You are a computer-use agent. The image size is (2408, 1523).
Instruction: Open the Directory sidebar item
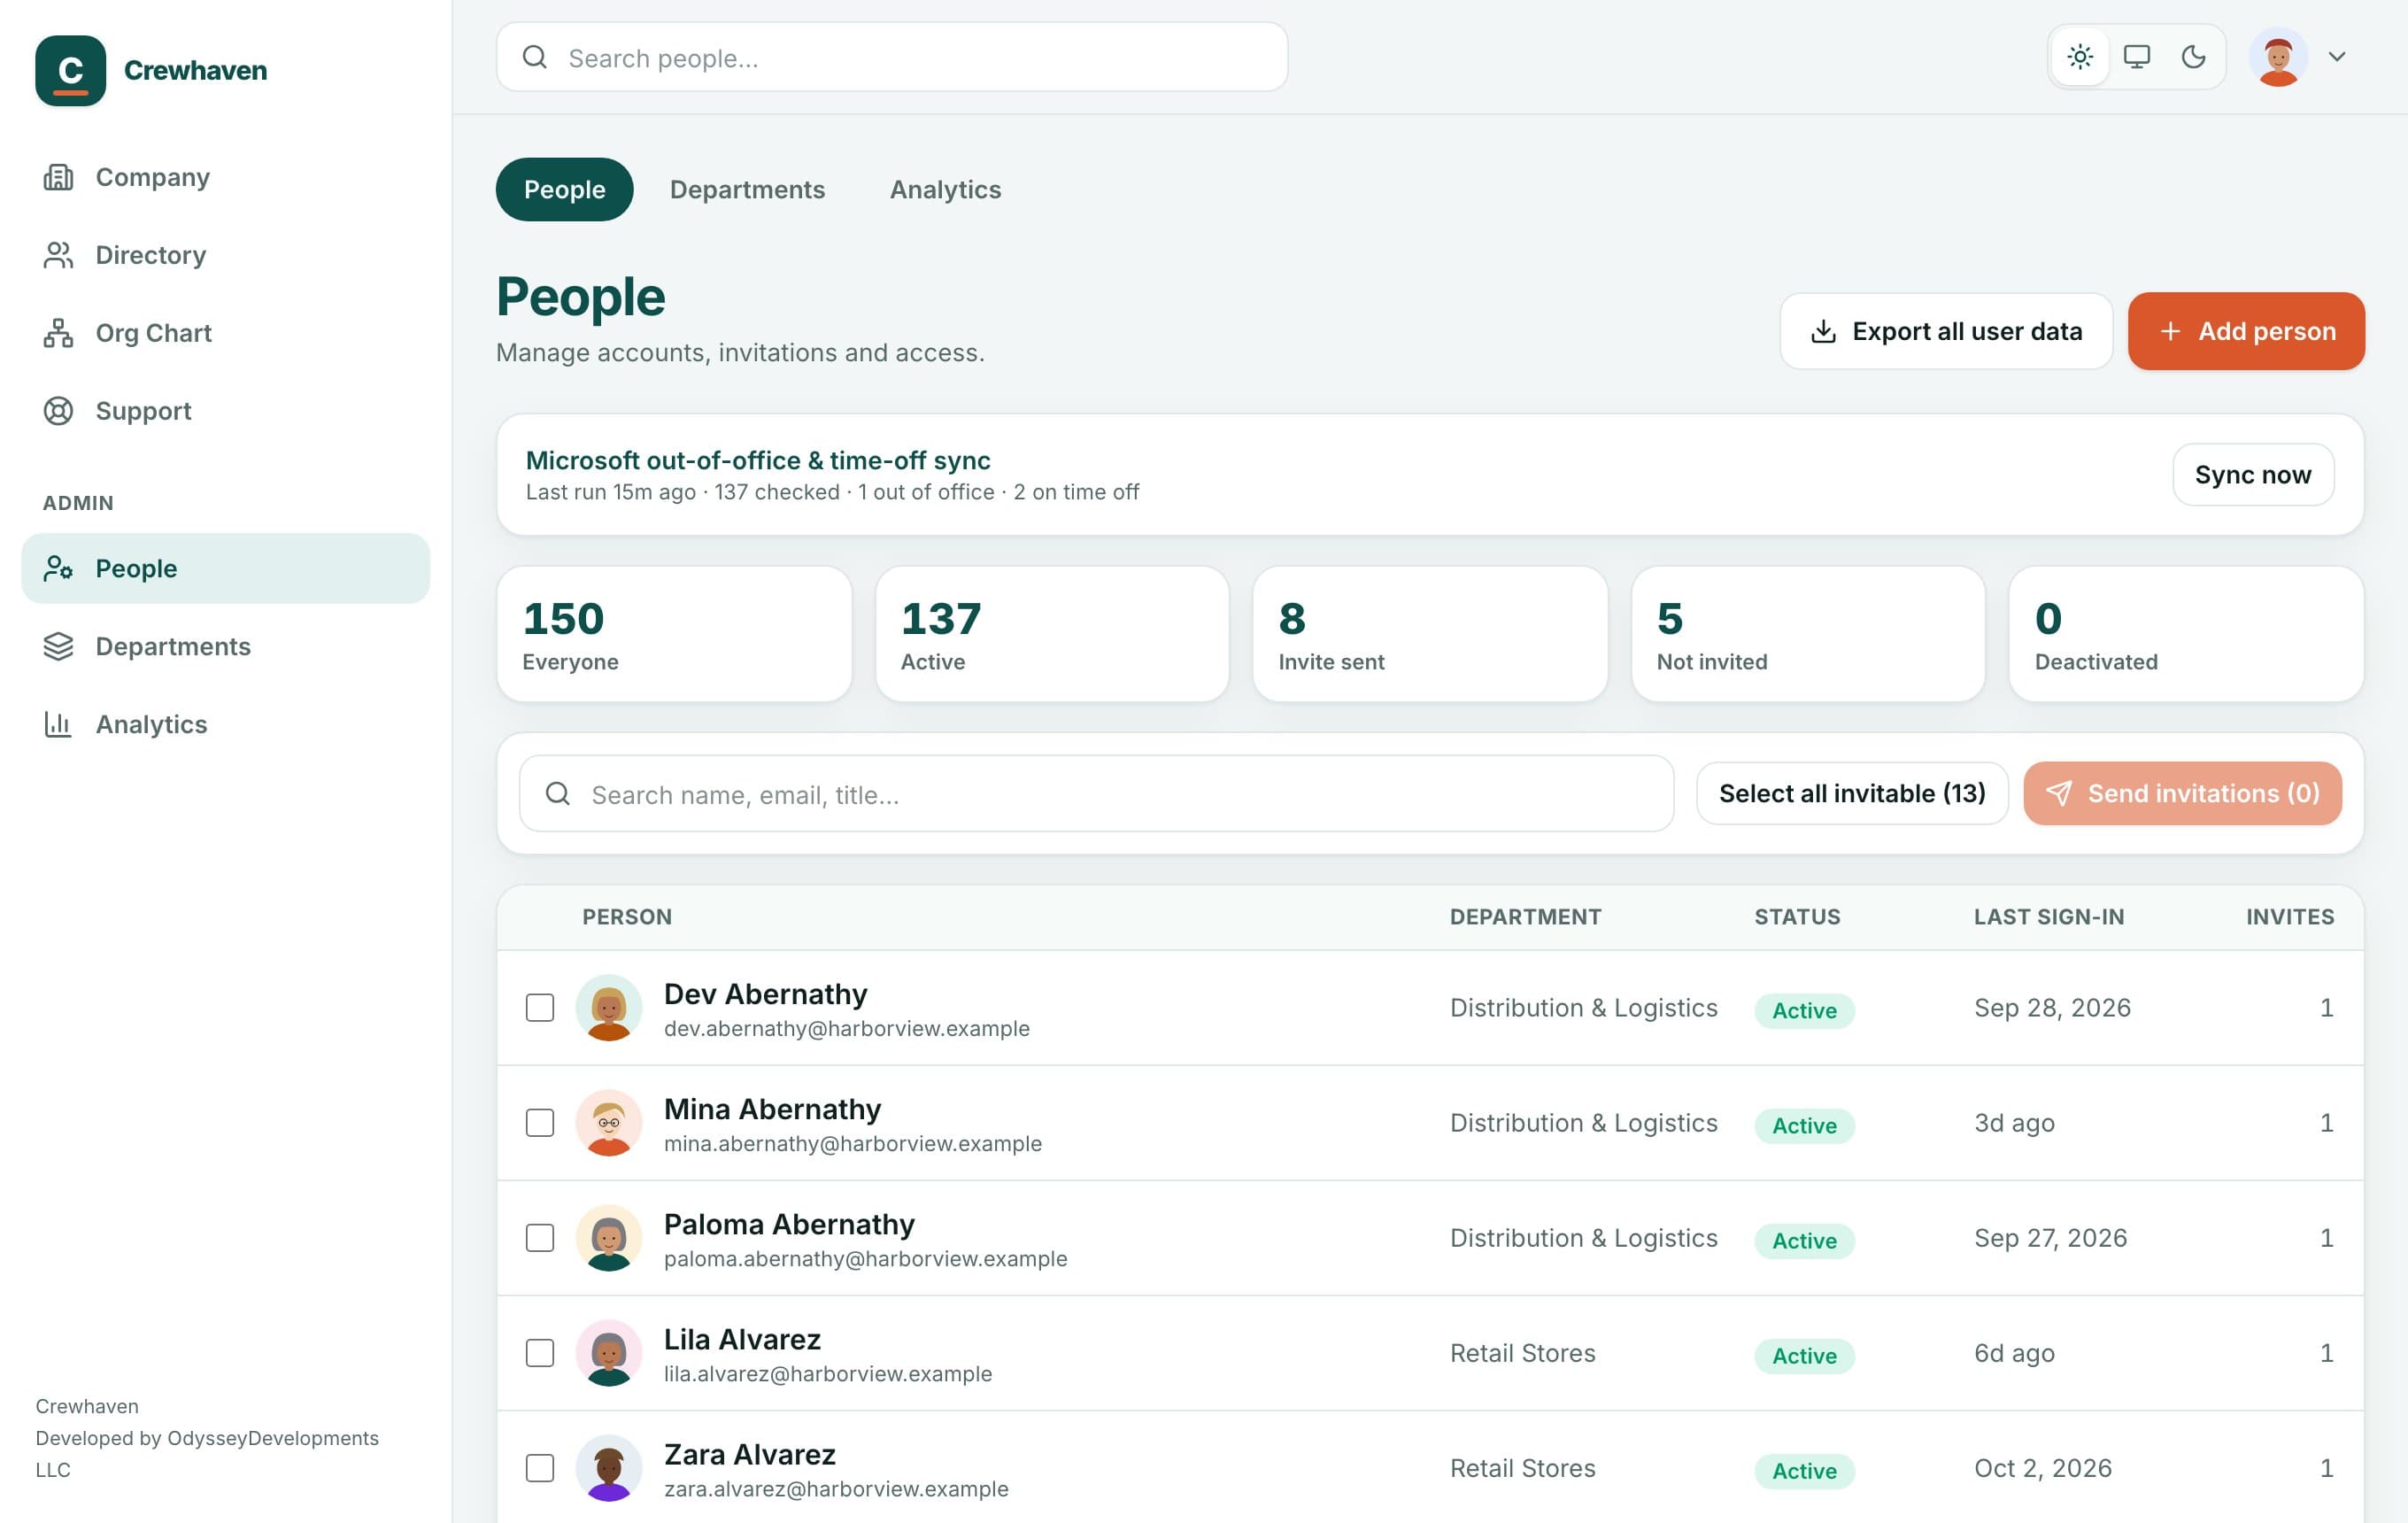225,255
